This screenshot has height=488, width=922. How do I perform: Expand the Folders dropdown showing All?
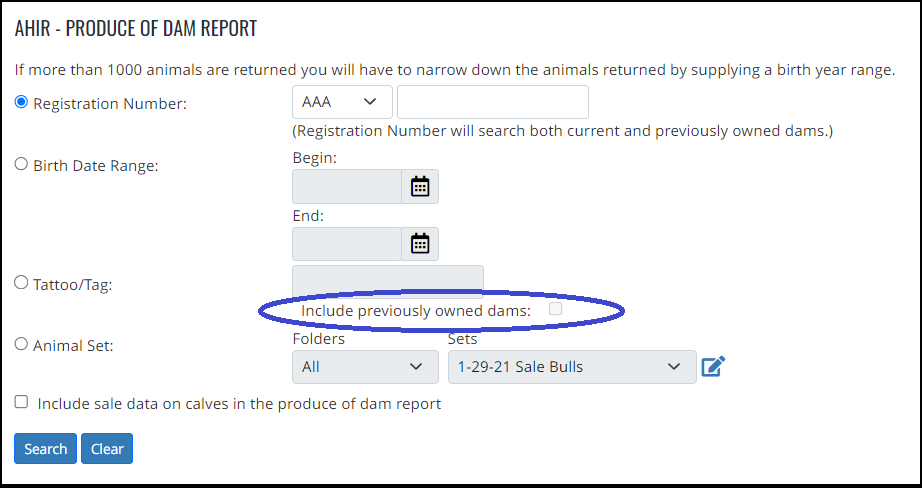[365, 367]
